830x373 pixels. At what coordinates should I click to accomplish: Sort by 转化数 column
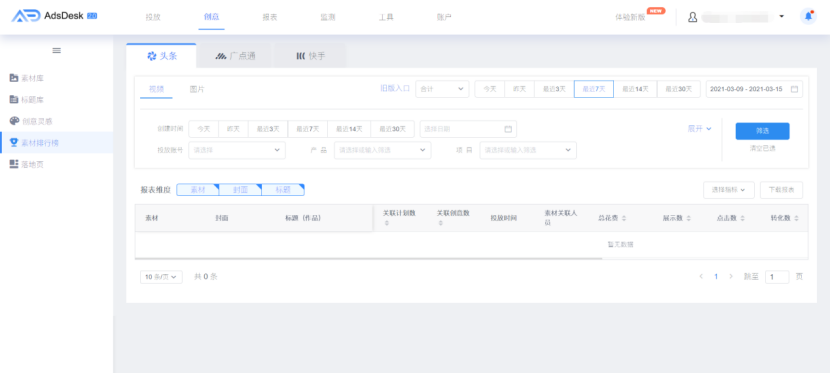pyautogui.click(x=796, y=218)
